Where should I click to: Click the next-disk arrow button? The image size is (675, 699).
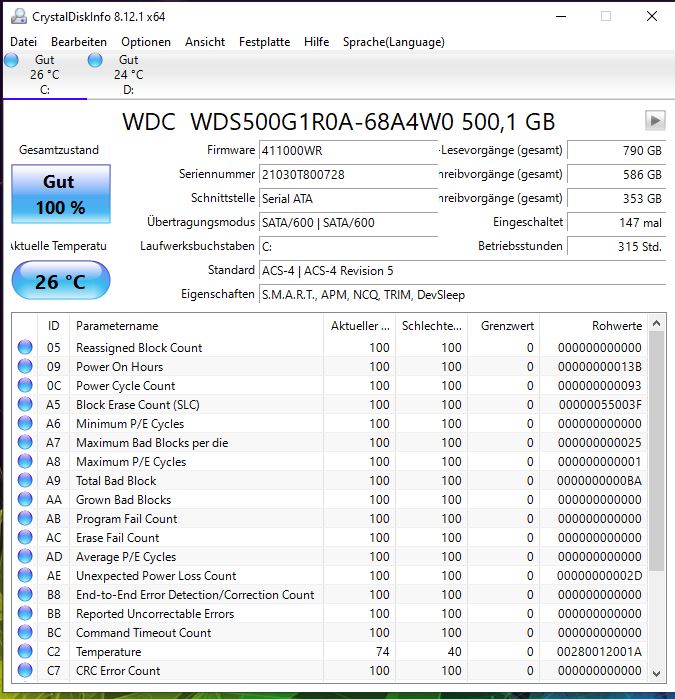(x=655, y=120)
